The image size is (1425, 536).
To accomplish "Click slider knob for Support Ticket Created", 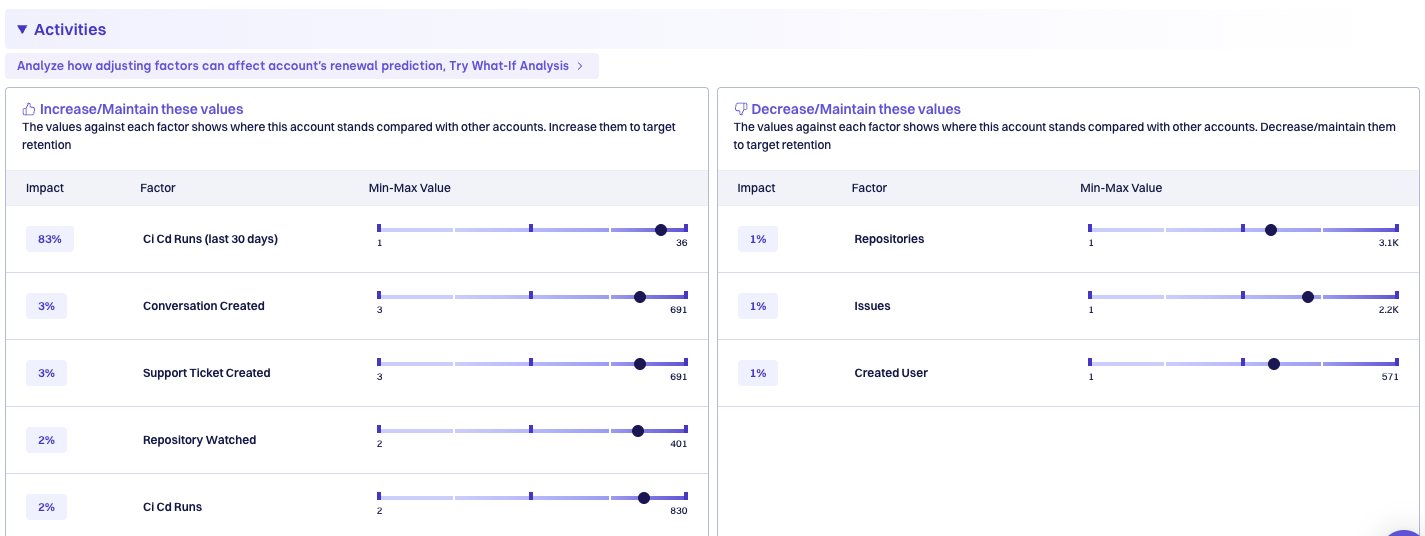I will click(x=640, y=364).
